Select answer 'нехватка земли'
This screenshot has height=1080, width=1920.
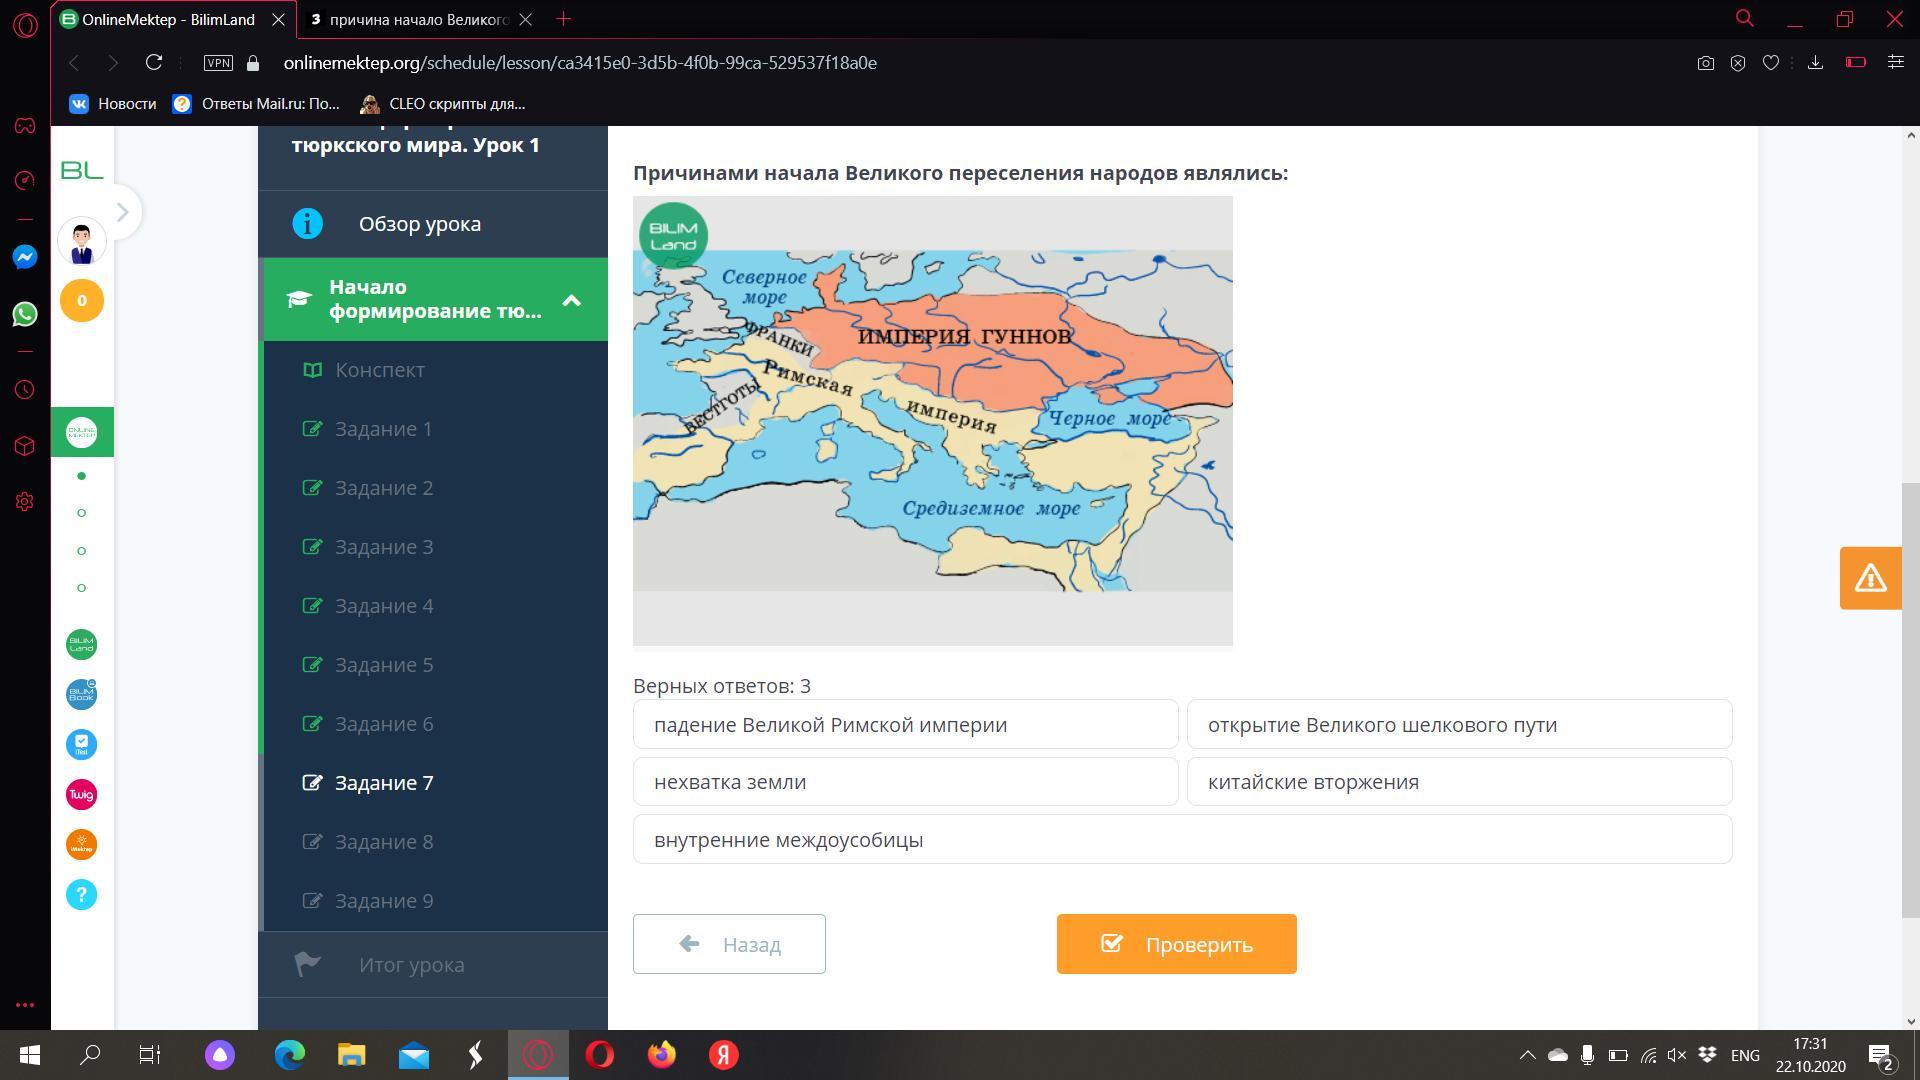point(905,782)
